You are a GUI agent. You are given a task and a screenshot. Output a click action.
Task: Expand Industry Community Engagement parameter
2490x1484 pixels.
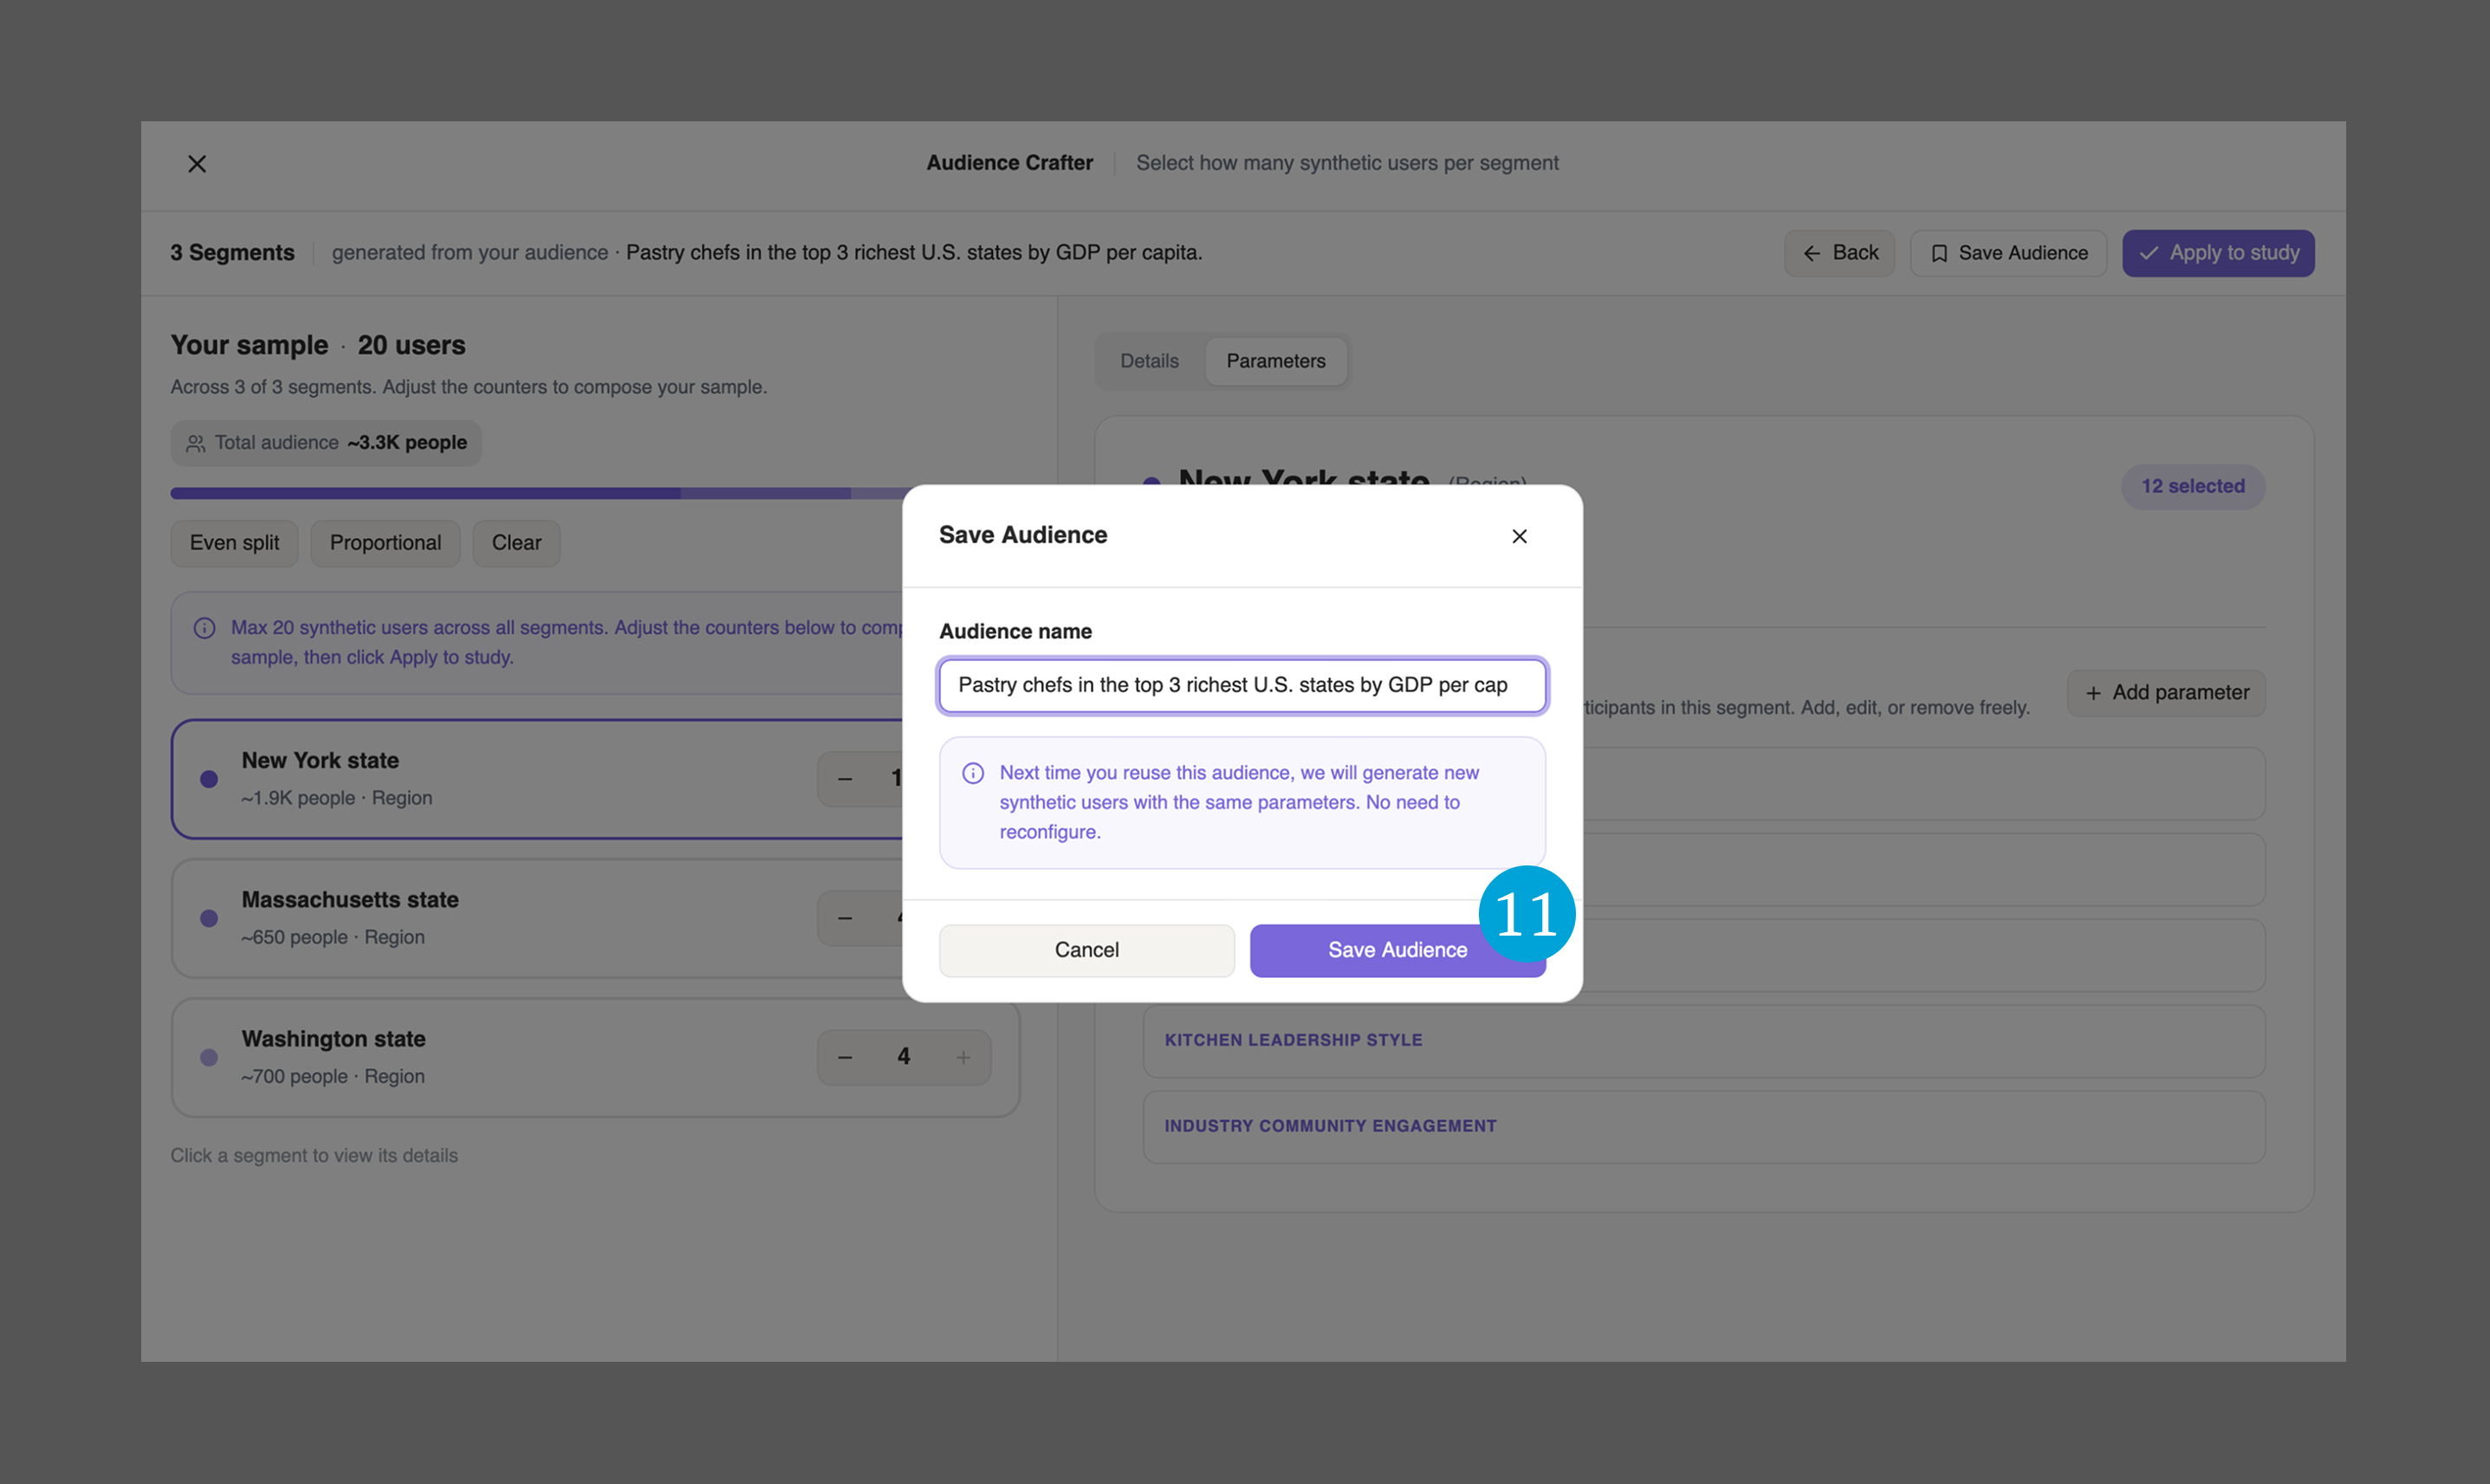tap(1703, 1126)
